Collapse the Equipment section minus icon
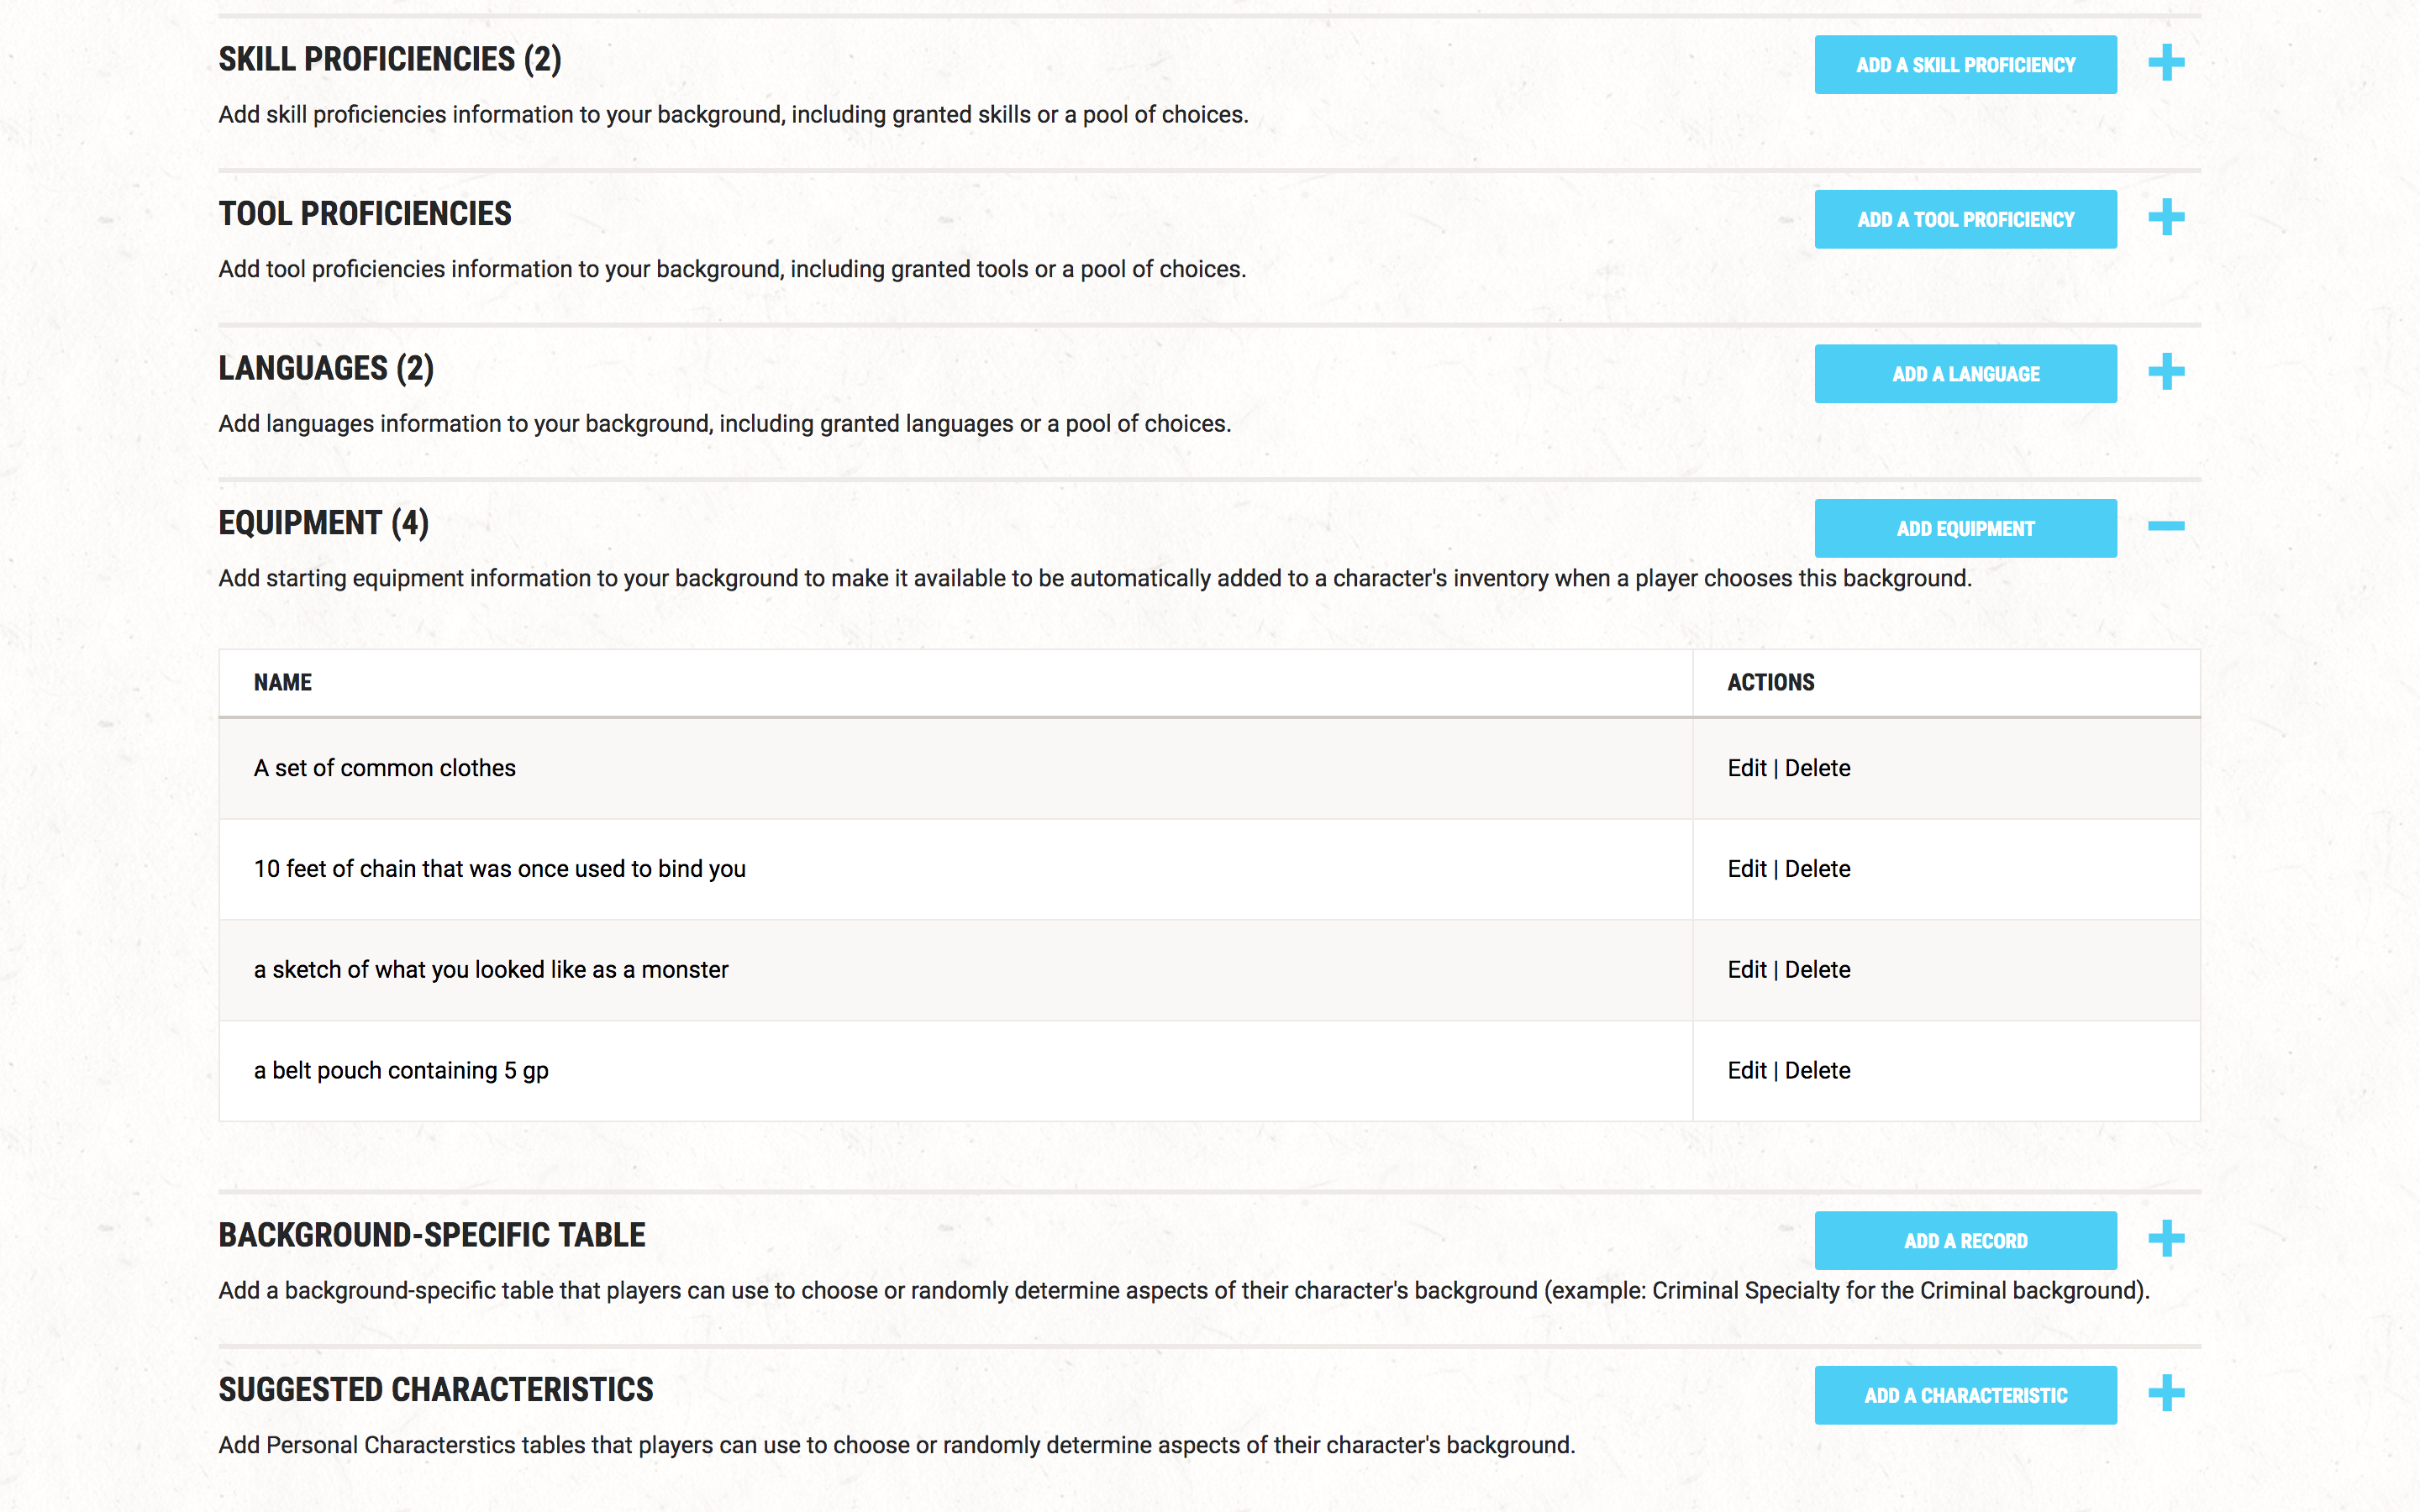2420x1512 pixels. click(x=2166, y=526)
